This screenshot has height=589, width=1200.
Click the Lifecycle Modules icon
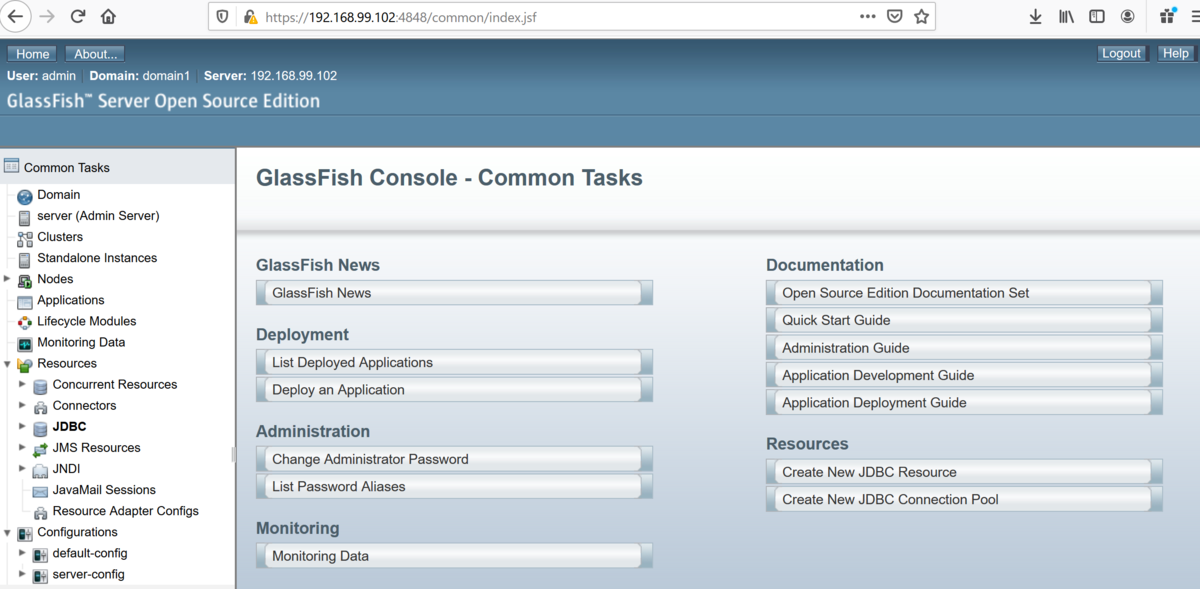25,322
